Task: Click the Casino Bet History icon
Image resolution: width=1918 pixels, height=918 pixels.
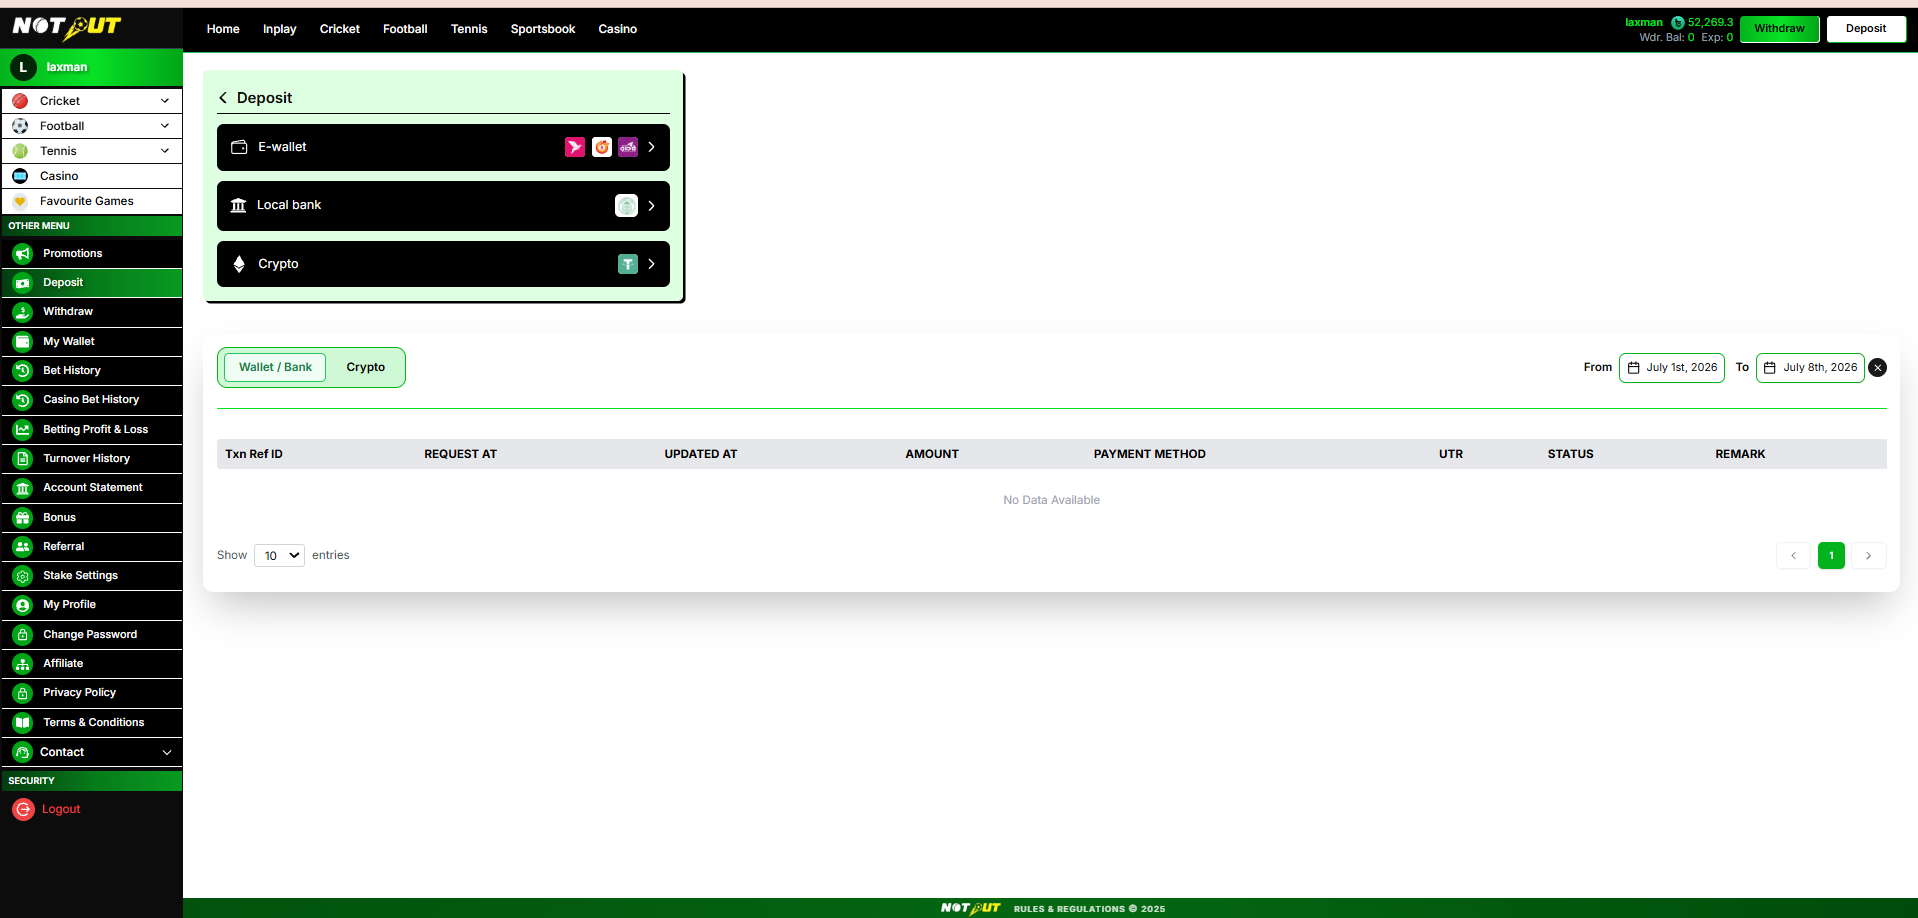Action: (x=23, y=400)
